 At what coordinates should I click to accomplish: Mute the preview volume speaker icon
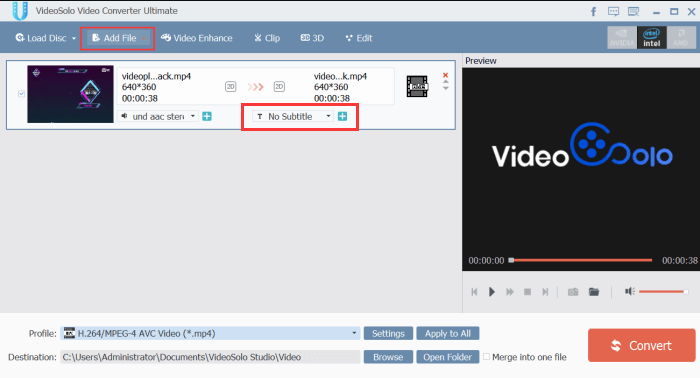pyautogui.click(x=629, y=291)
